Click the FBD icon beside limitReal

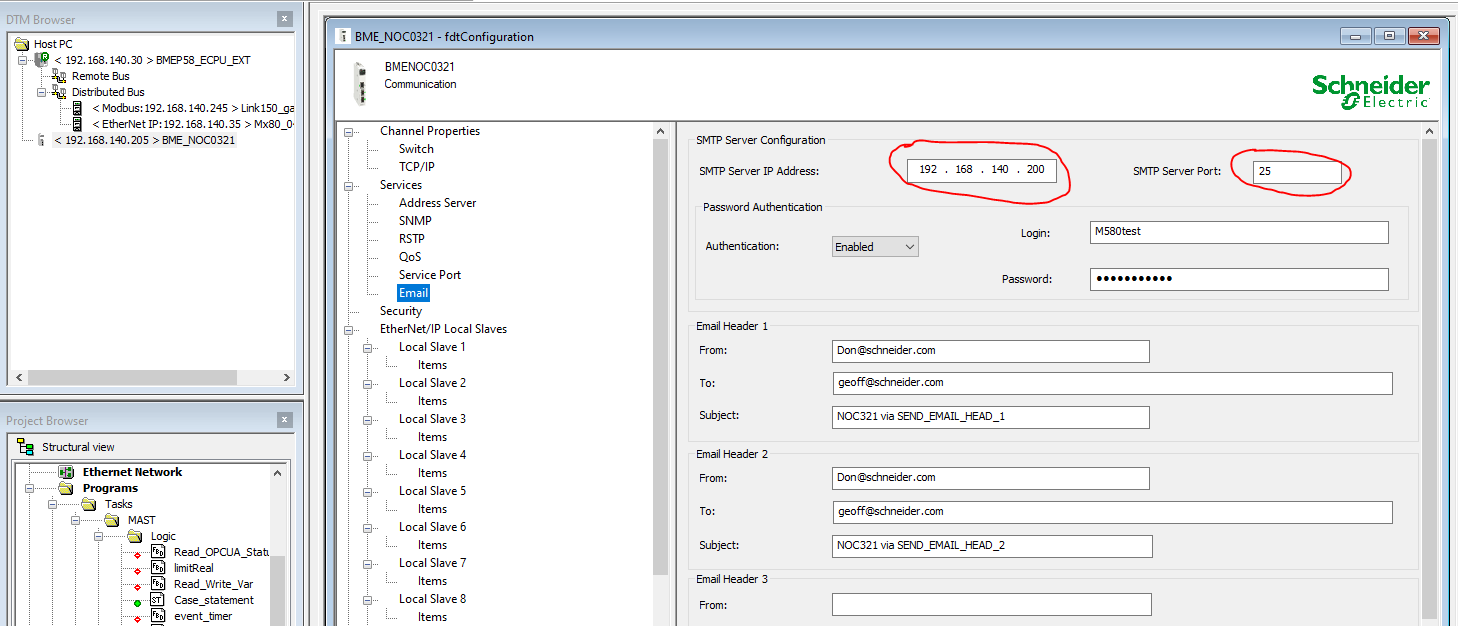tap(158, 568)
